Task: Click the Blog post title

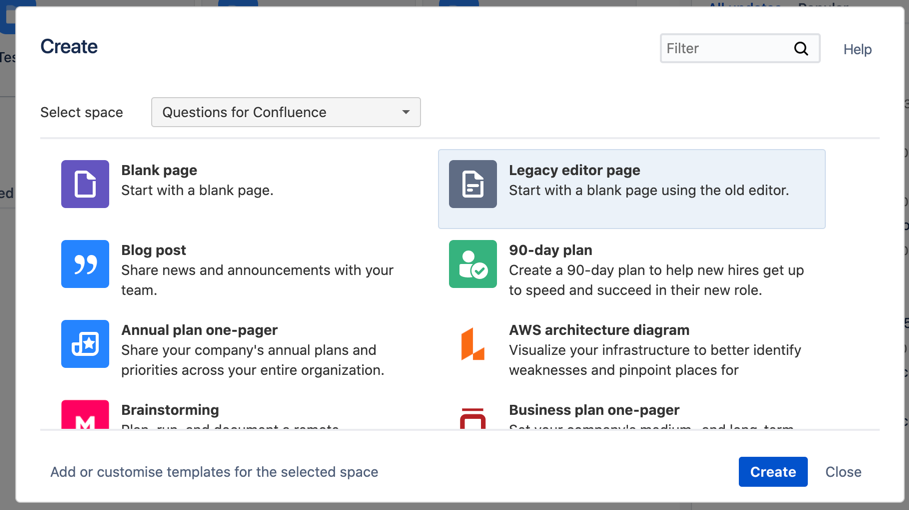Action: coord(154,250)
